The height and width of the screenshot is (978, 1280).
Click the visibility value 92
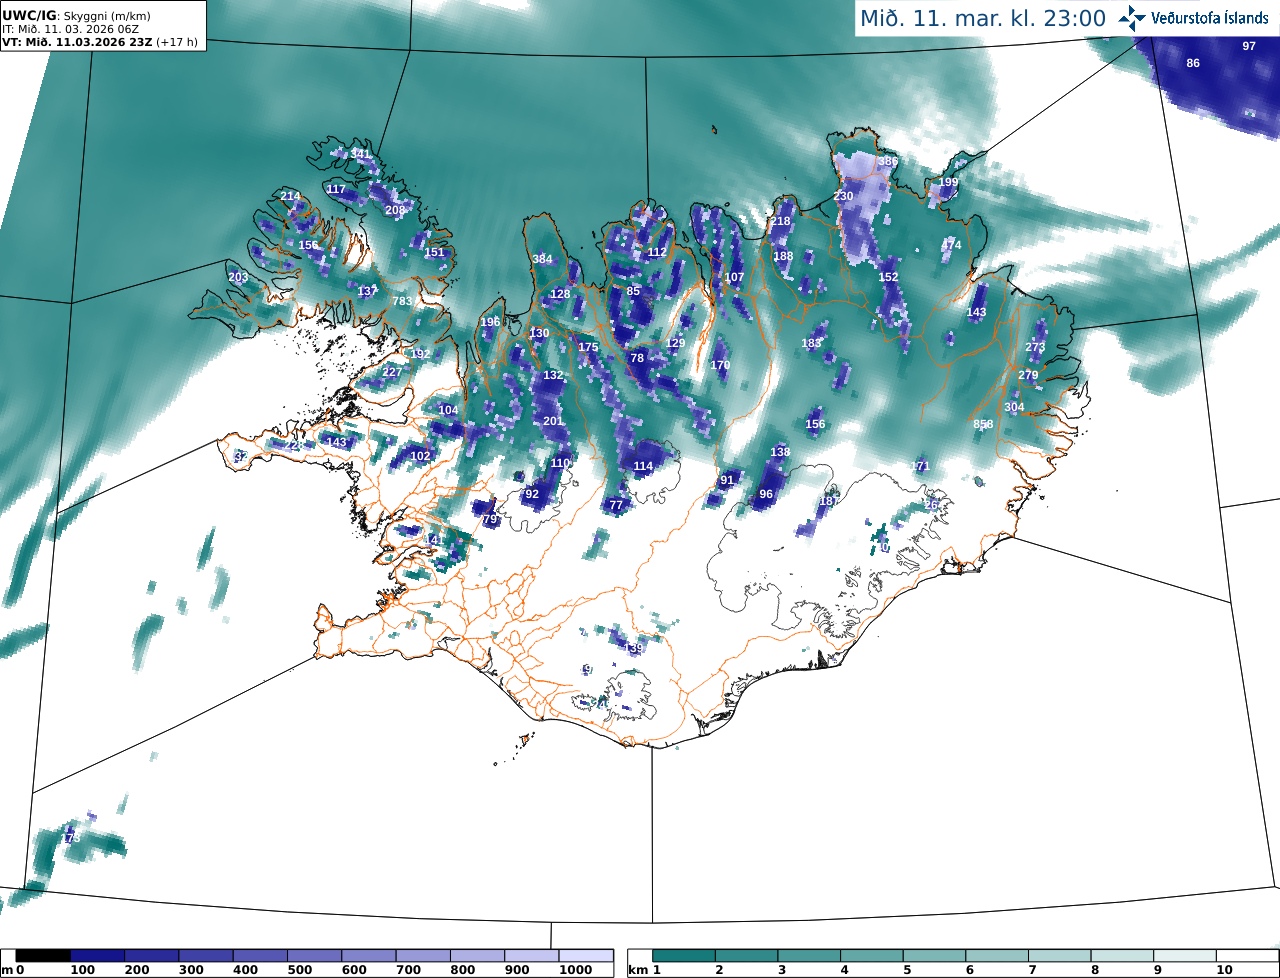pyautogui.click(x=532, y=494)
